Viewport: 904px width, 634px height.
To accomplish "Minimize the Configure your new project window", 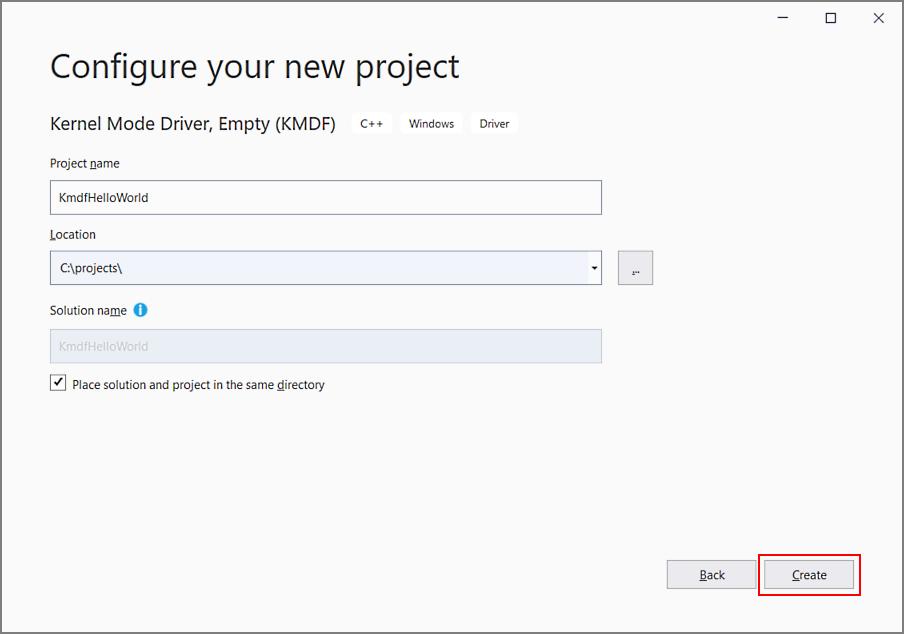I will click(782, 18).
